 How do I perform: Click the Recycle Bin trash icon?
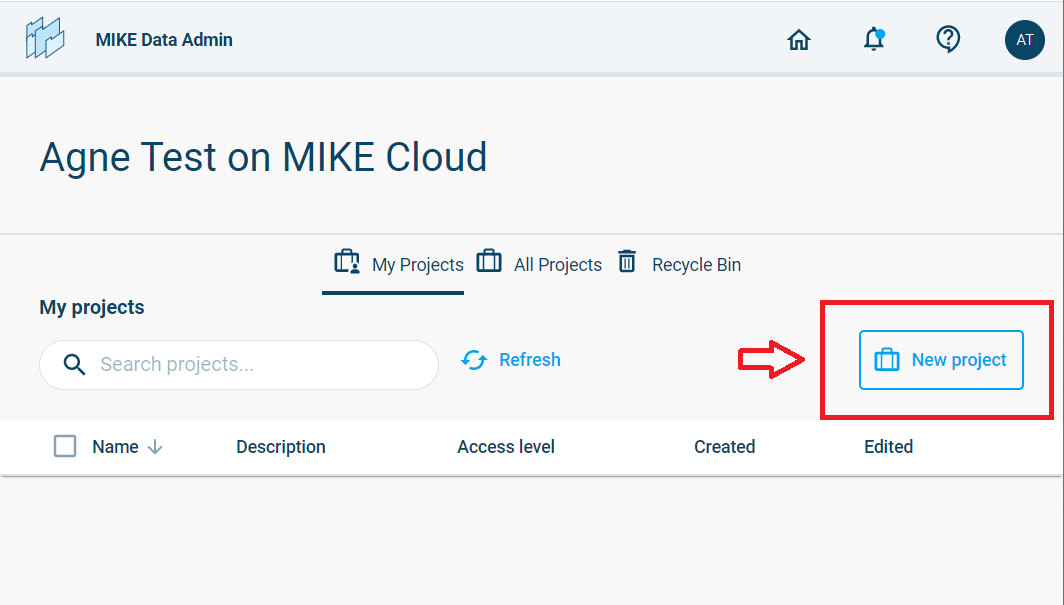coord(627,262)
